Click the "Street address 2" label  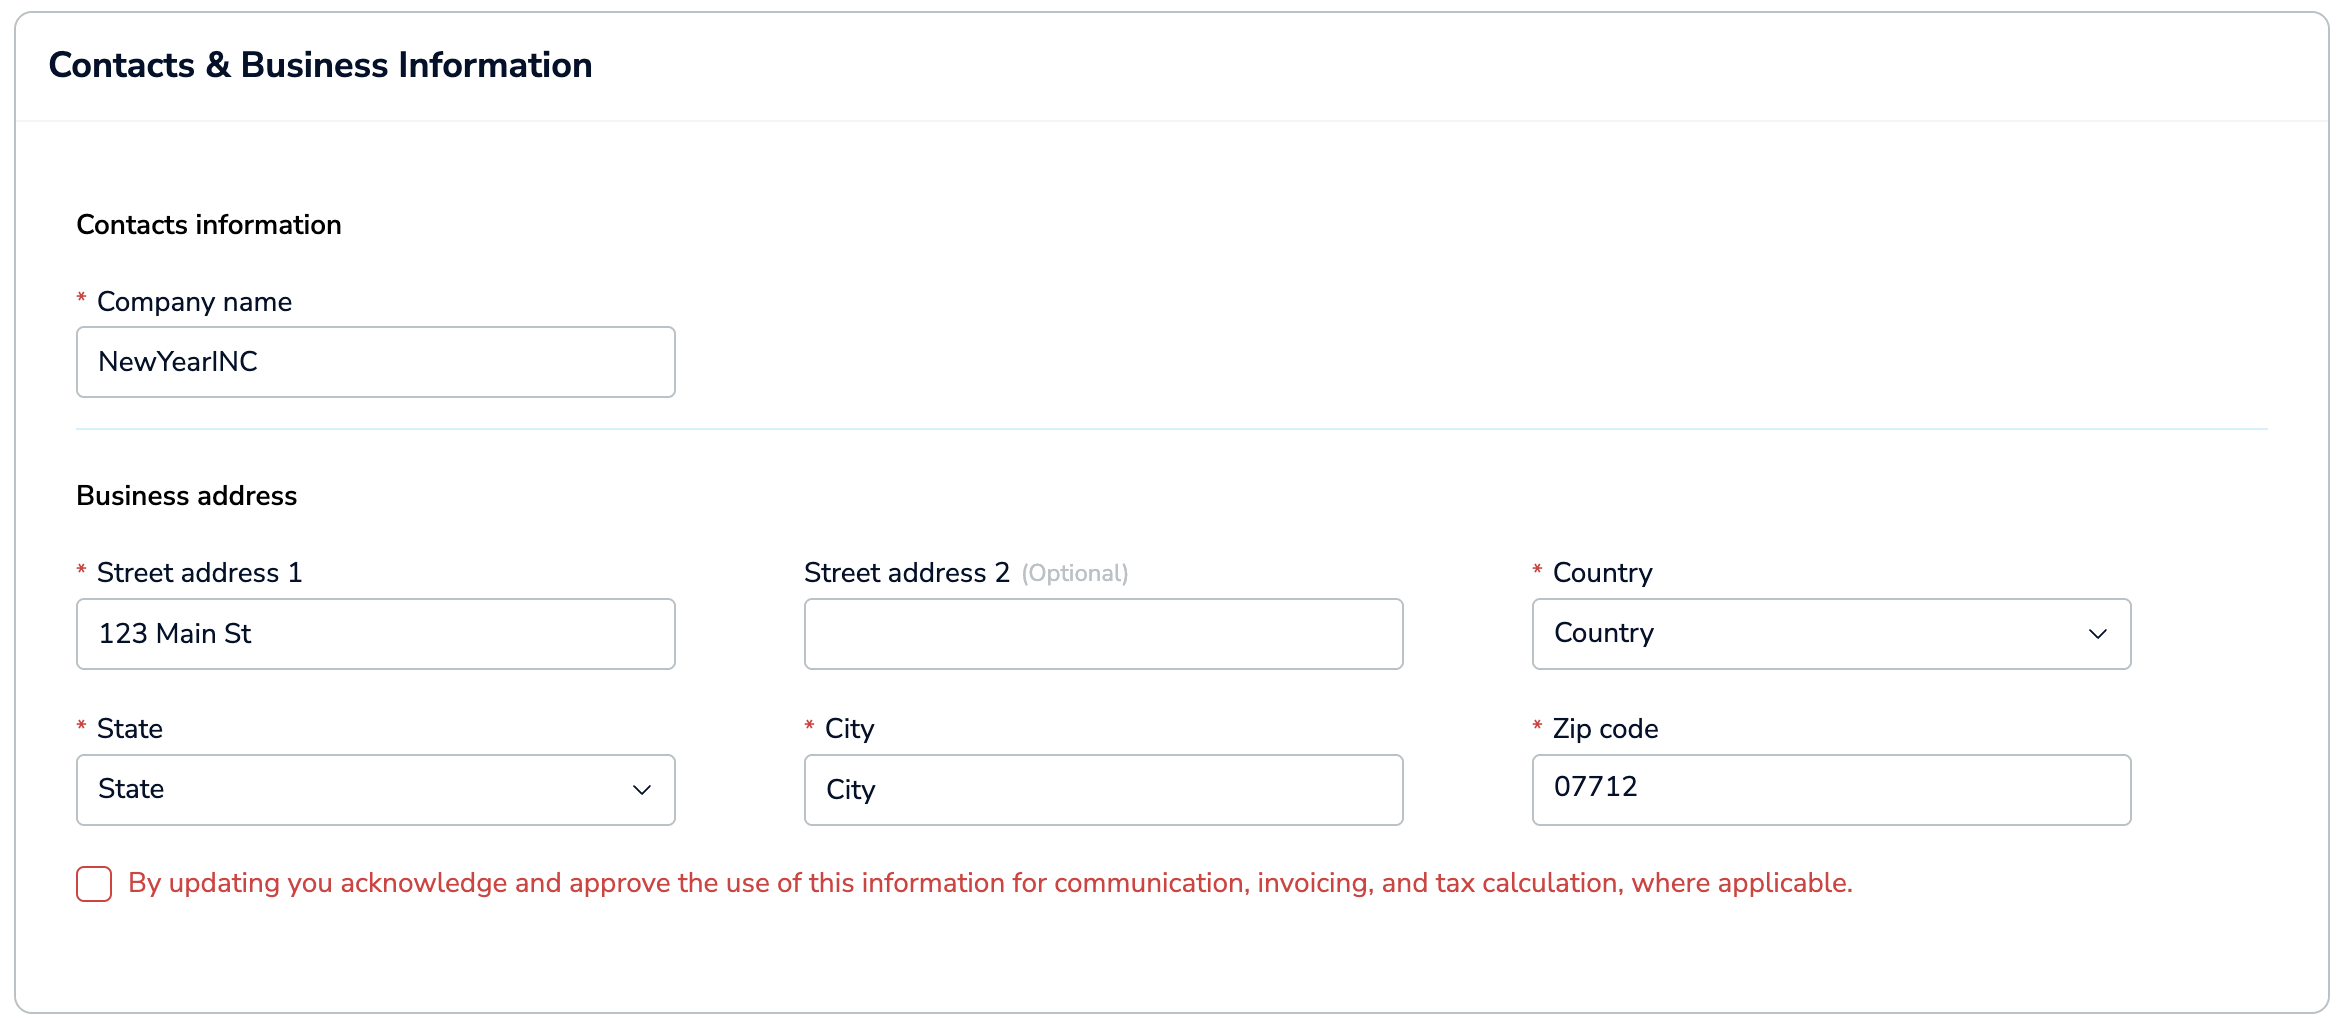906,573
